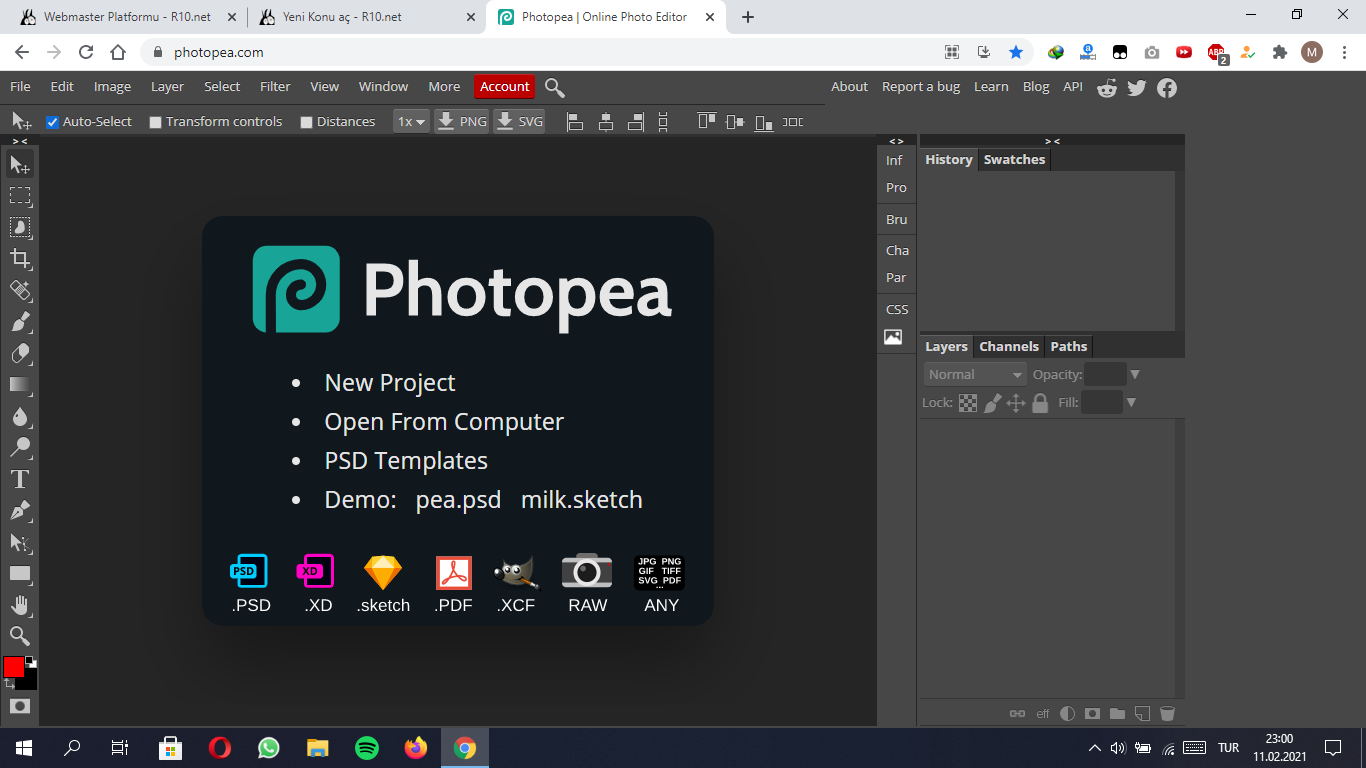This screenshot has width=1366, height=768.
Task: Open the Reddit link icon
Action: (1107, 88)
